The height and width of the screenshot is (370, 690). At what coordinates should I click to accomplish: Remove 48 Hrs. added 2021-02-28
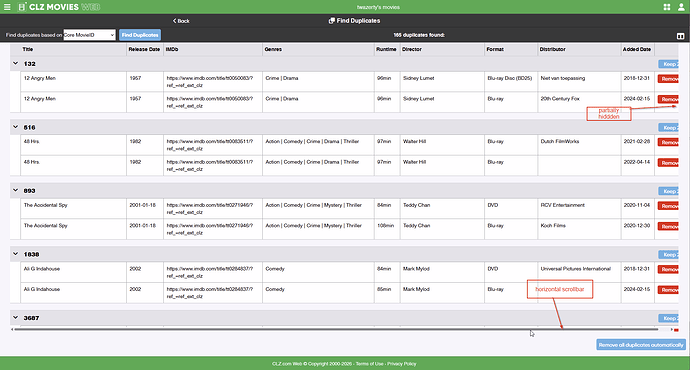pyautogui.click(x=668, y=142)
